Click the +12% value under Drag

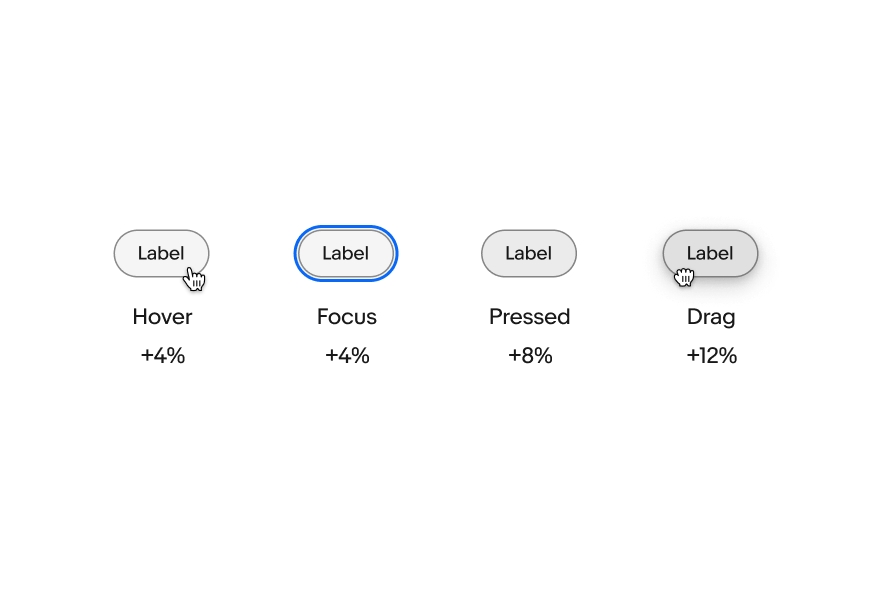point(711,355)
